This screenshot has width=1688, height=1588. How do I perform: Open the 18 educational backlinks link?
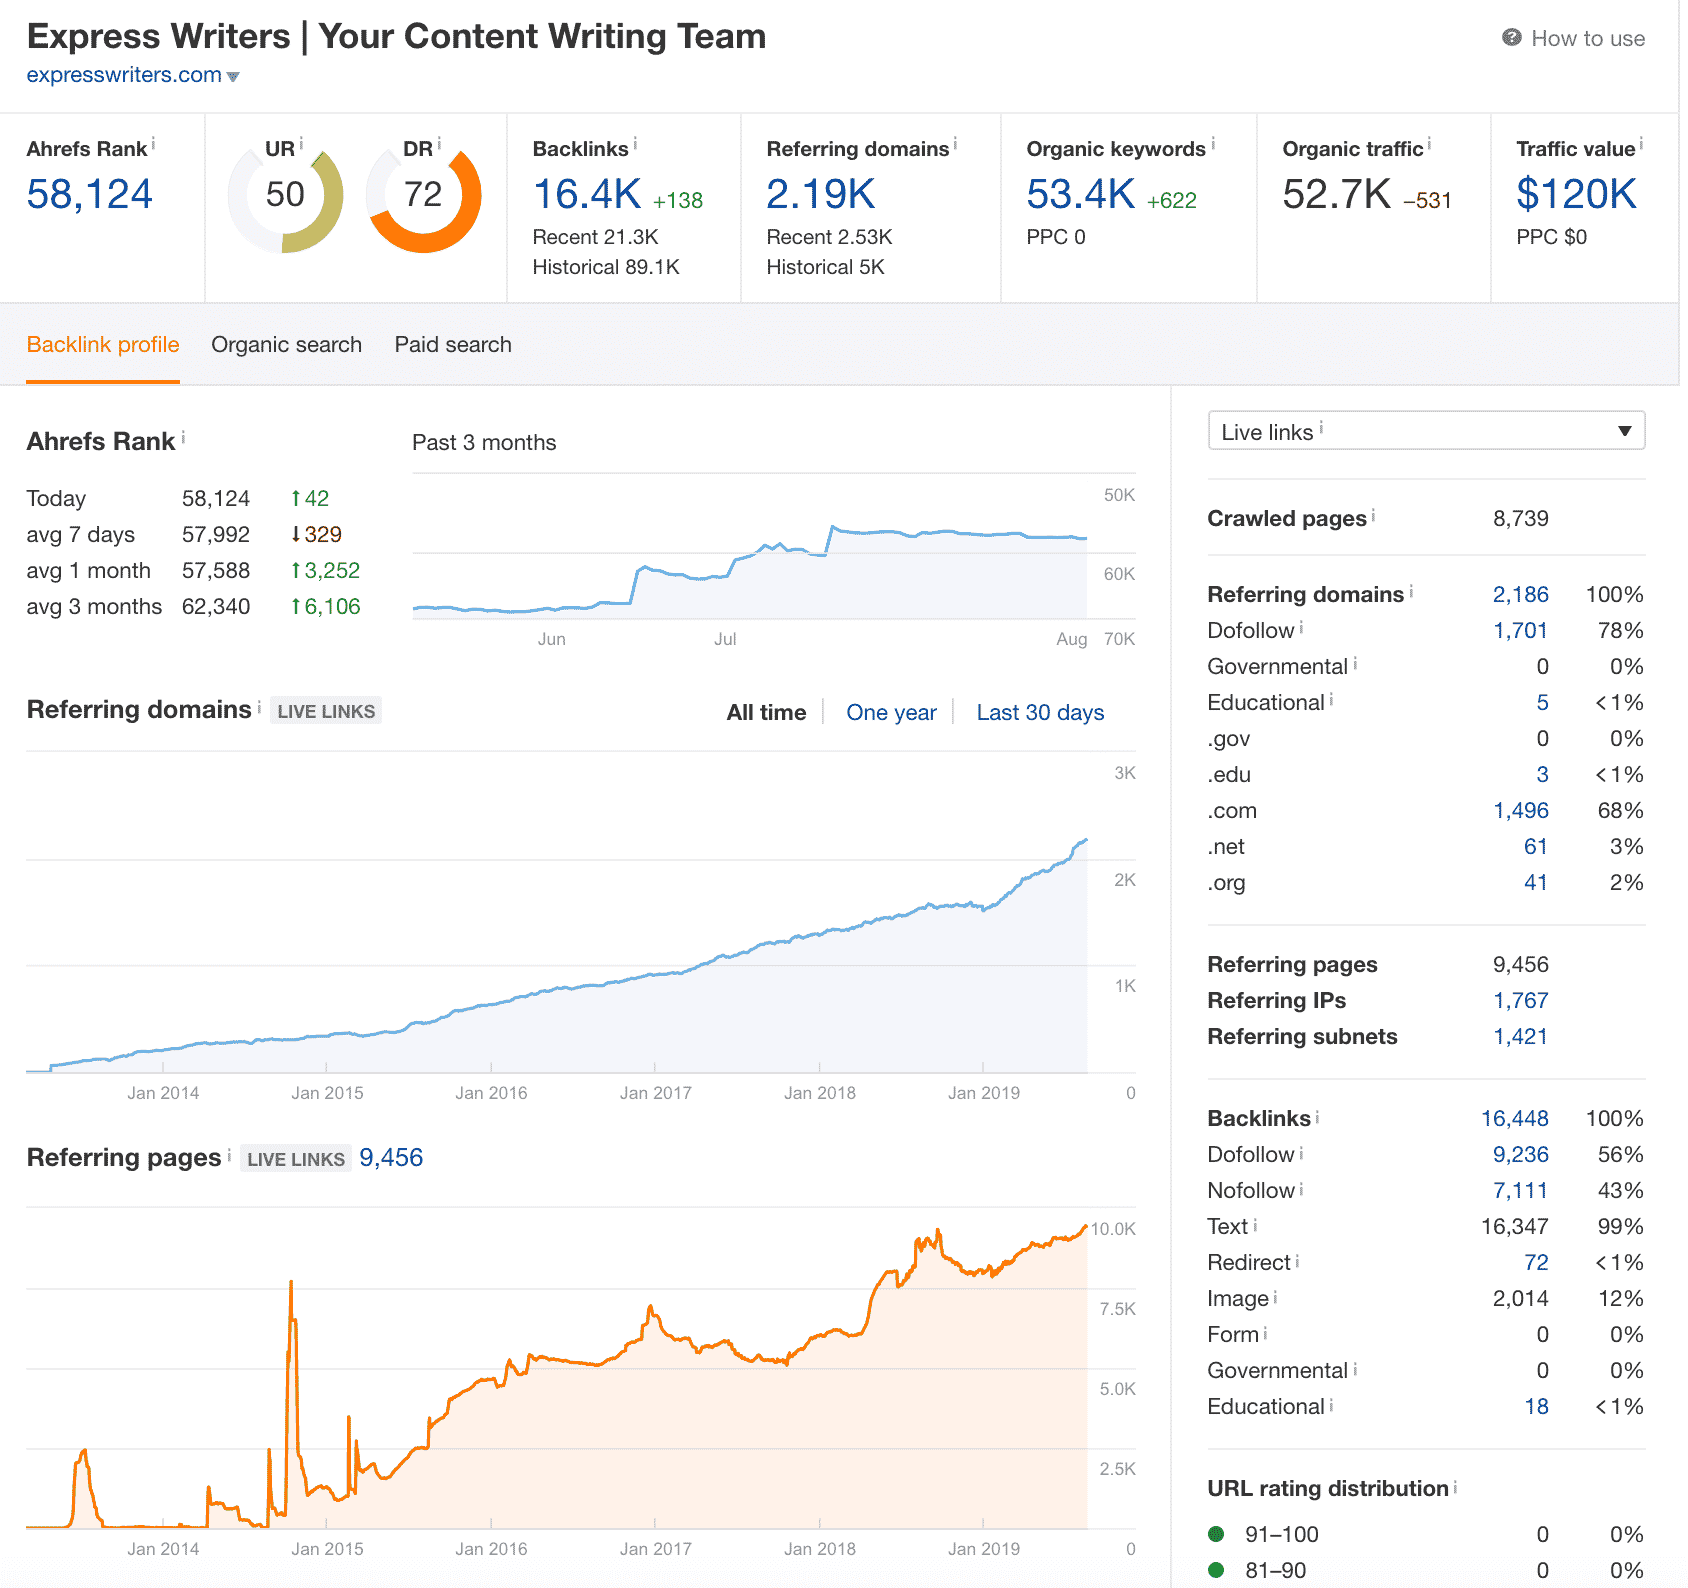tap(1536, 1407)
